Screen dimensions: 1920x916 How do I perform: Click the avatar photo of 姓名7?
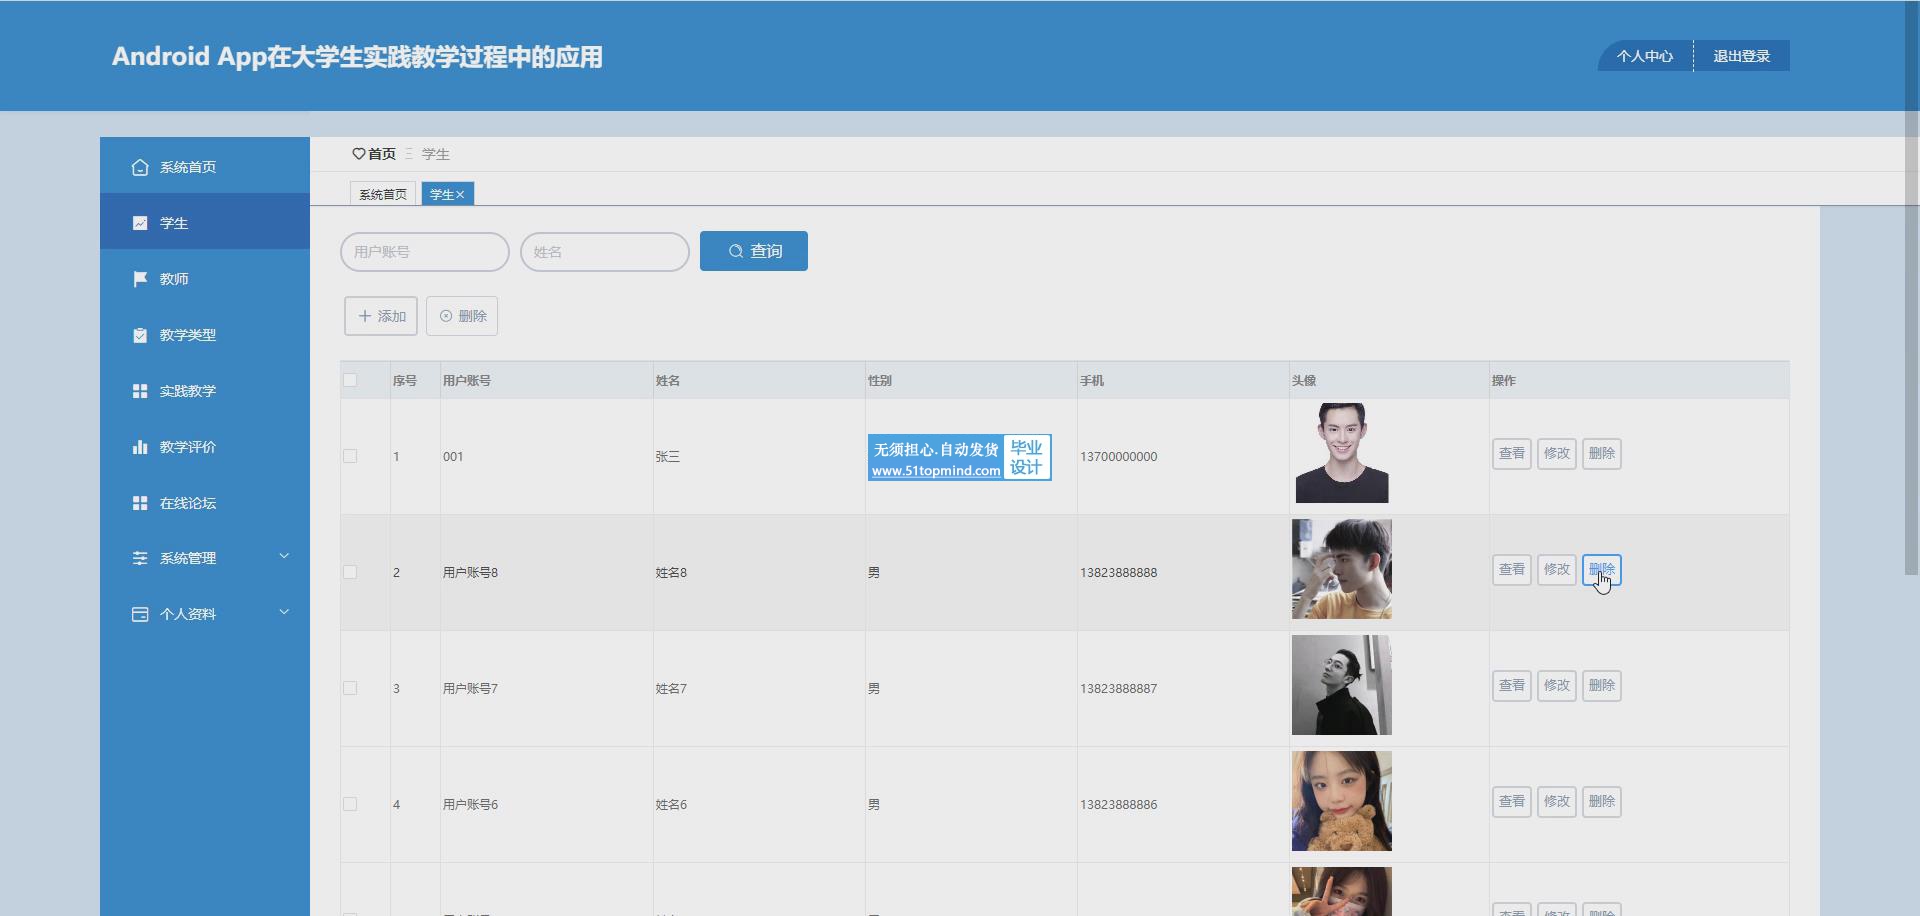click(1342, 685)
